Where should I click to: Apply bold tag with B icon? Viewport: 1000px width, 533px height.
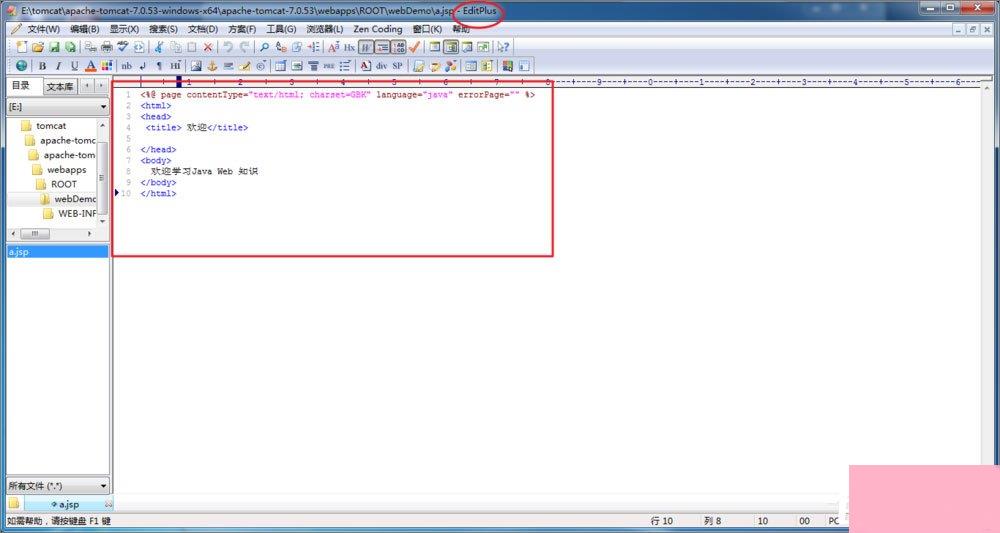(42, 66)
